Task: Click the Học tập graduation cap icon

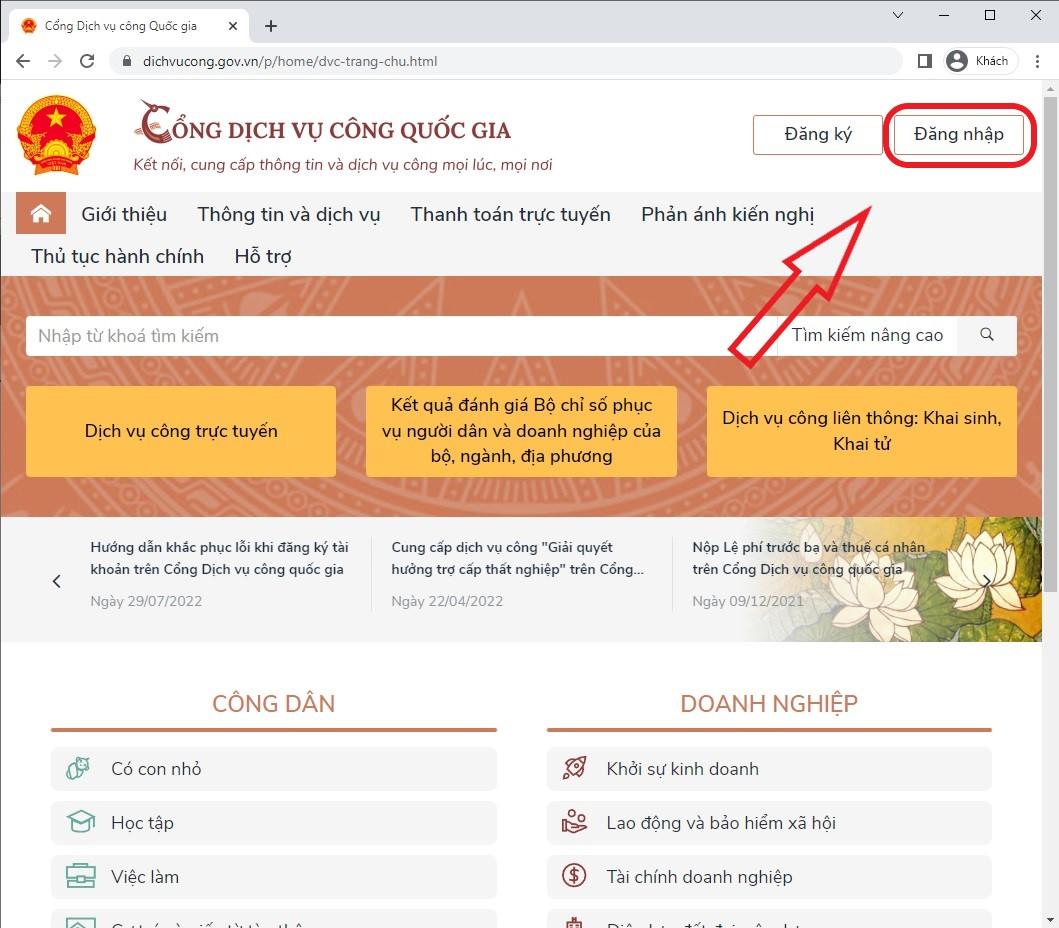Action: (x=80, y=822)
